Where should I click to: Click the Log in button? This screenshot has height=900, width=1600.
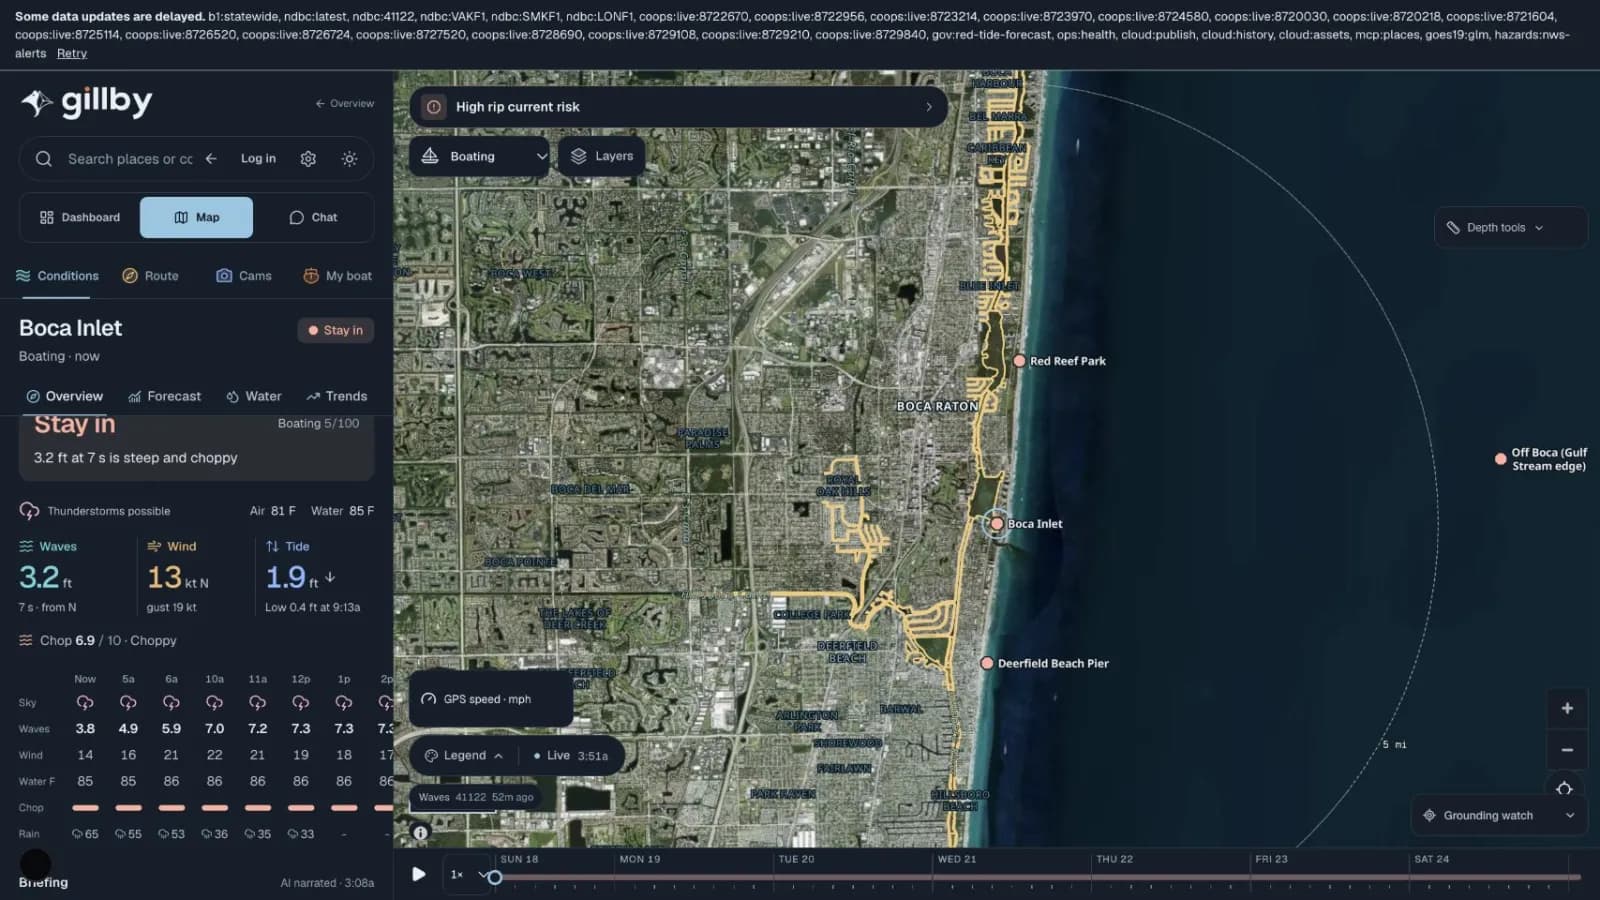click(x=258, y=159)
